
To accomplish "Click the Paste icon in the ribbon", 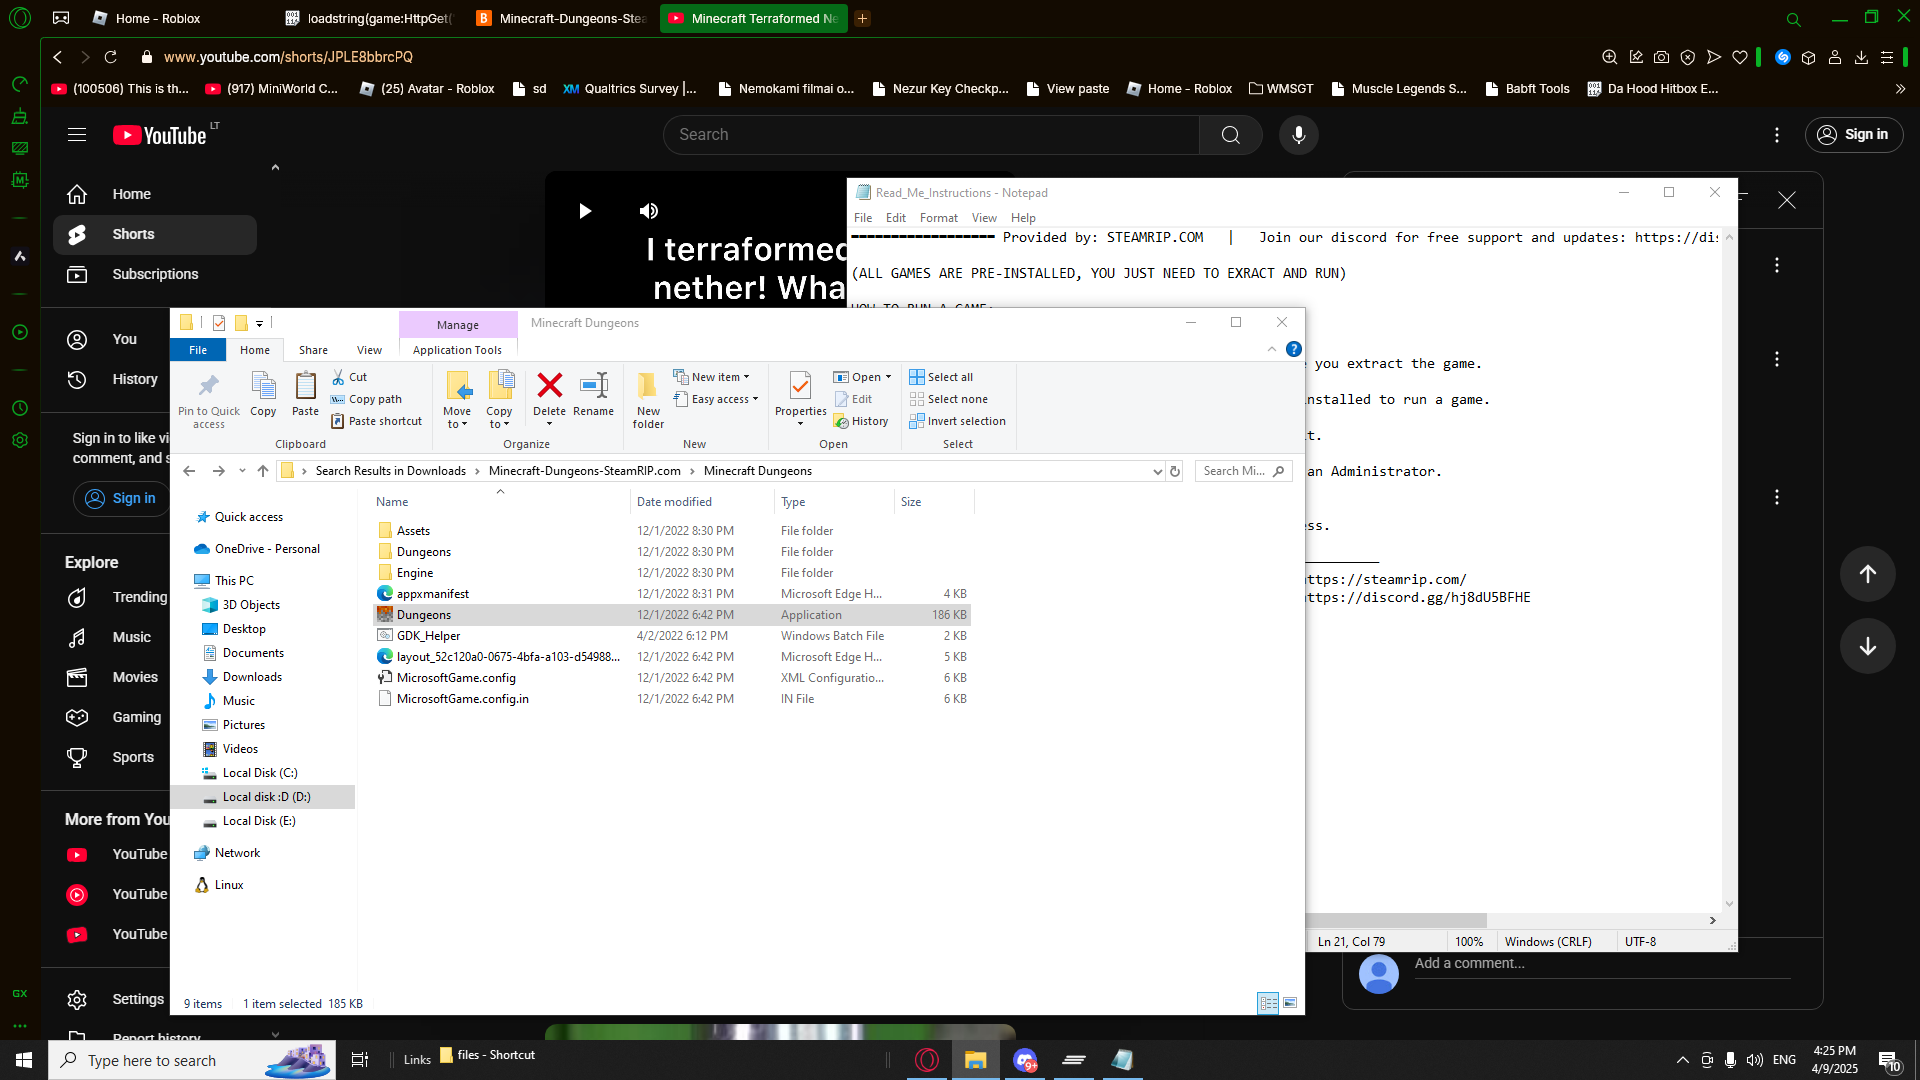I will [305, 394].
